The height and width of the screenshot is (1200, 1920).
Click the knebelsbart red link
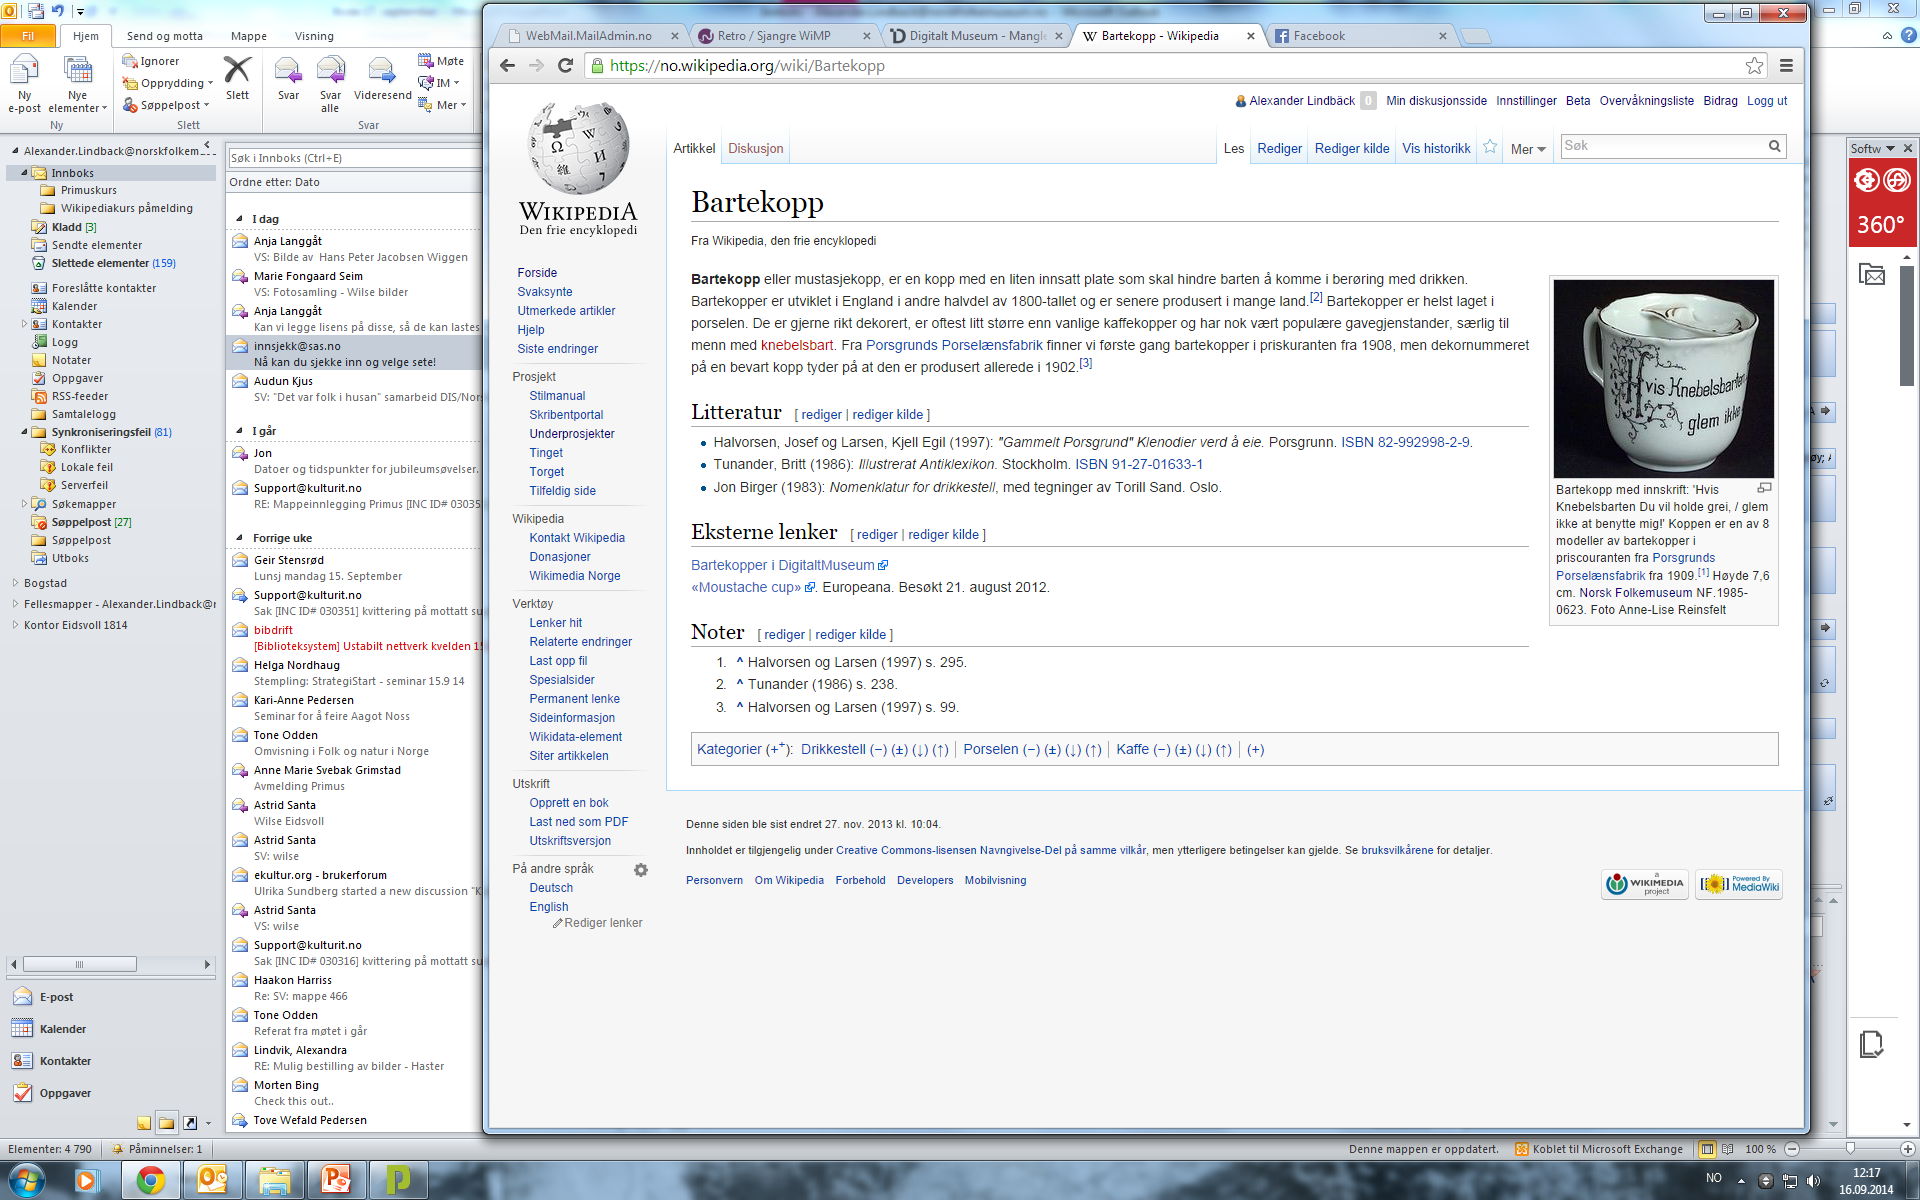click(x=797, y=345)
